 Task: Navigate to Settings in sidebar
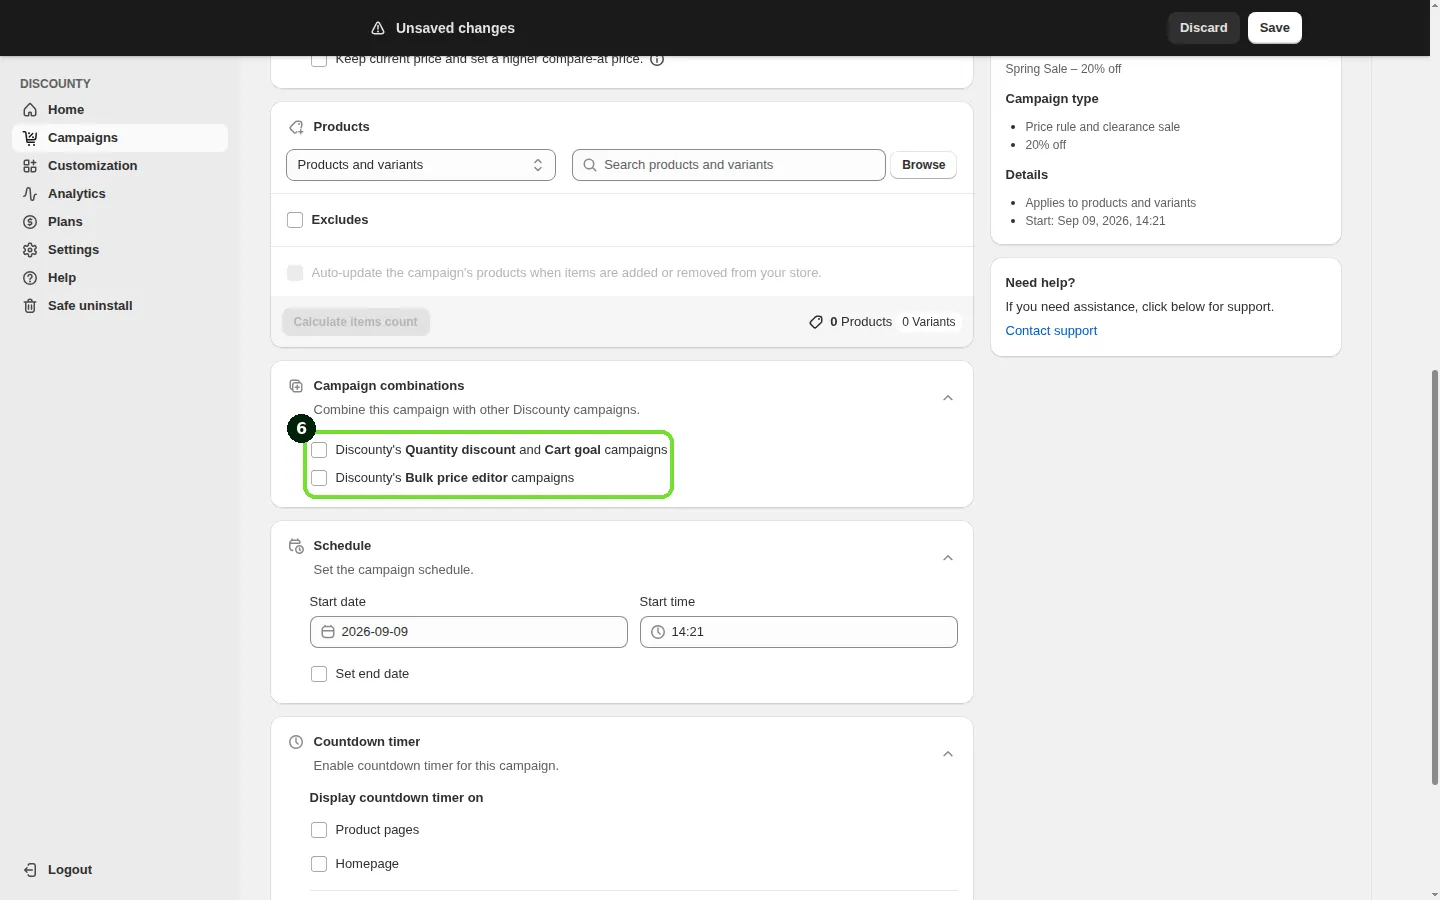(120, 250)
